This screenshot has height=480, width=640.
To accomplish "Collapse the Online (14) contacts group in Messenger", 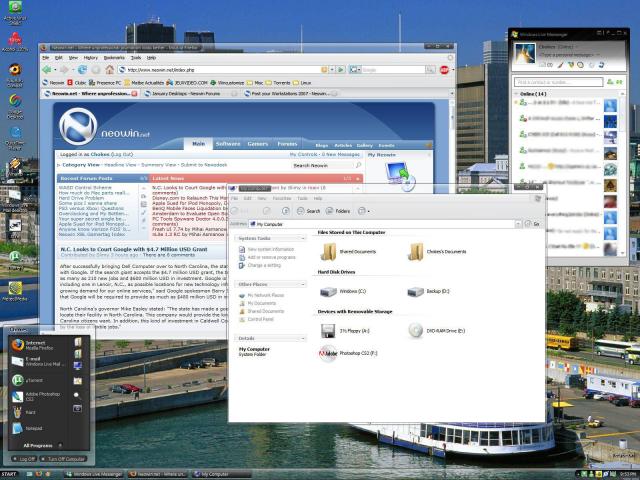I will point(516,94).
